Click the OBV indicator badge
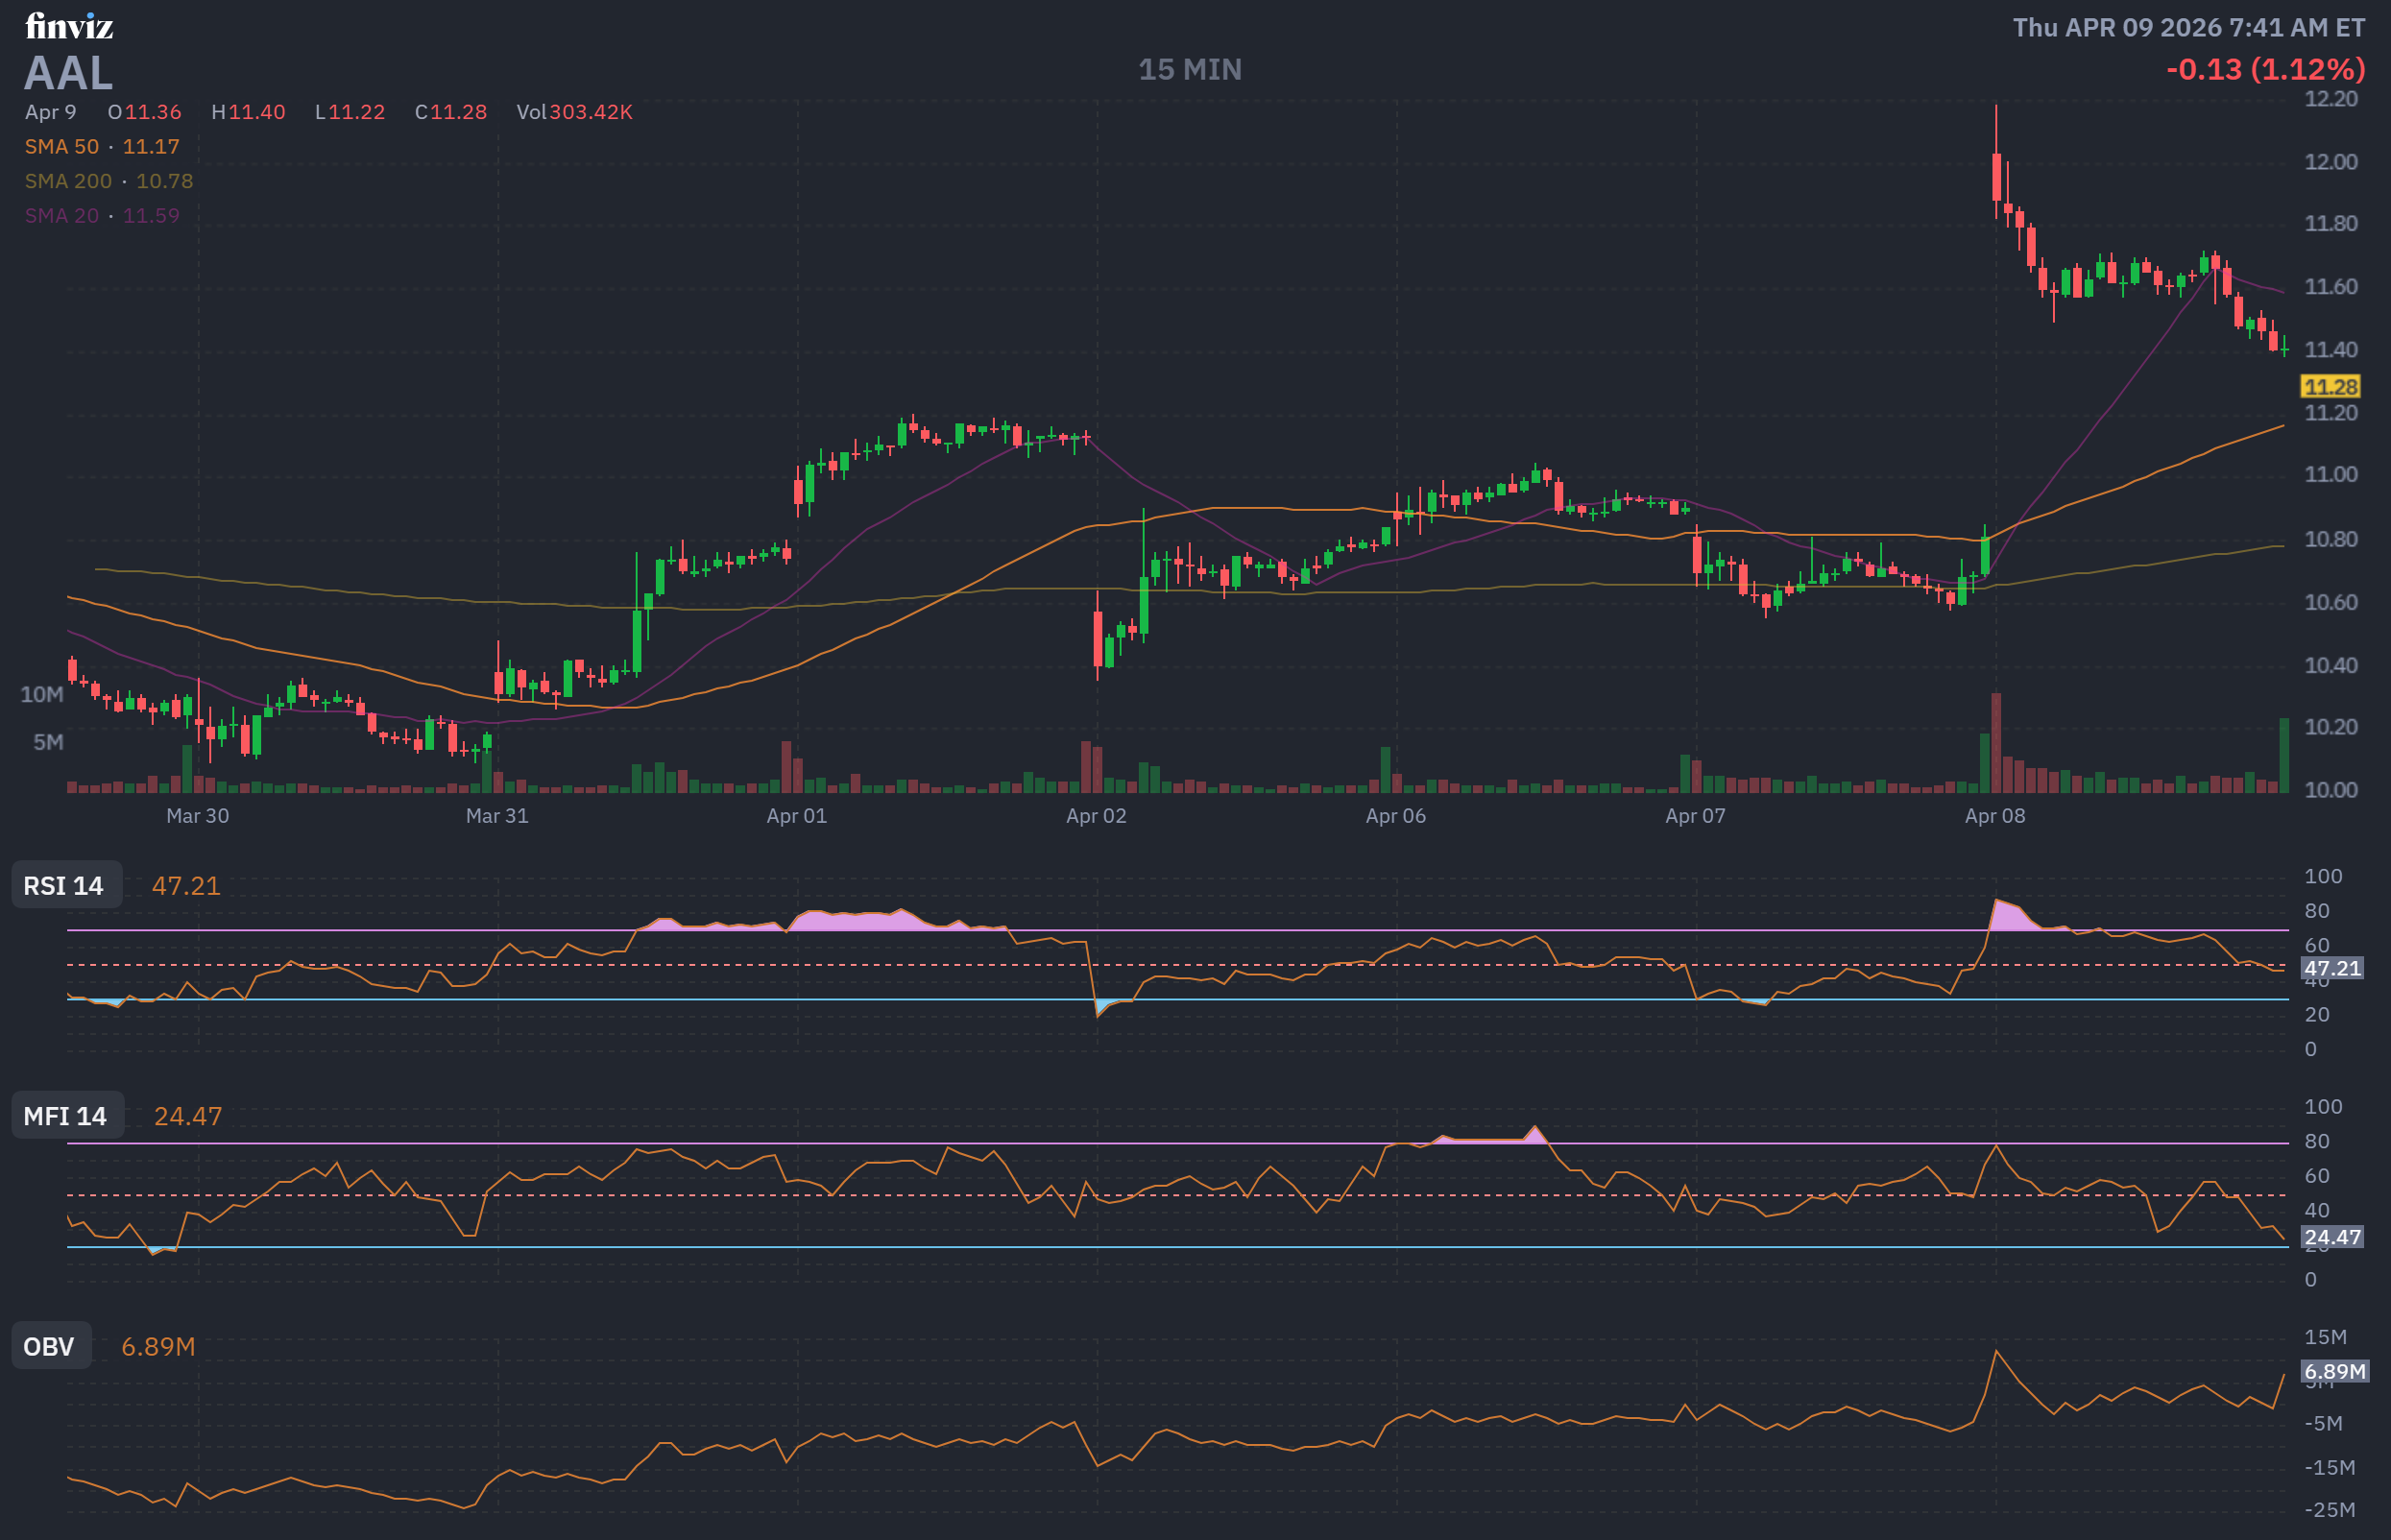The image size is (2391, 1540). pos(49,1347)
